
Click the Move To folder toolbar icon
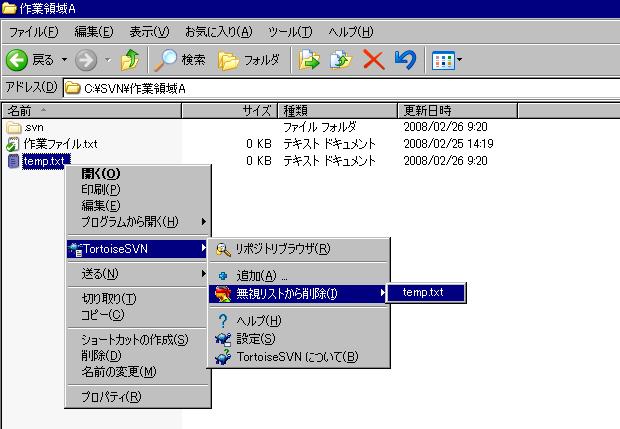tap(309, 60)
